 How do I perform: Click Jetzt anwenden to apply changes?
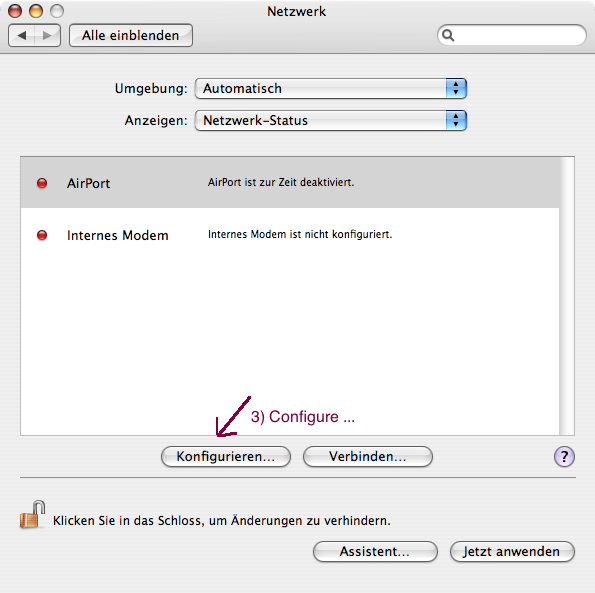point(512,552)
